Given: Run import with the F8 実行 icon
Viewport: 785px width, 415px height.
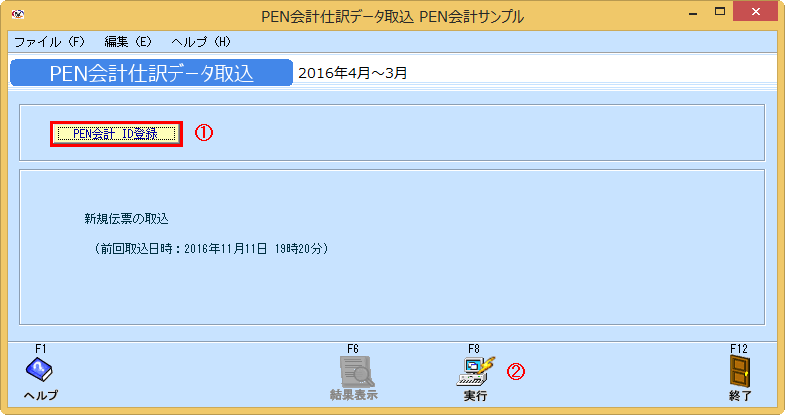Looking at the screenshot, I should click(476, 371).
